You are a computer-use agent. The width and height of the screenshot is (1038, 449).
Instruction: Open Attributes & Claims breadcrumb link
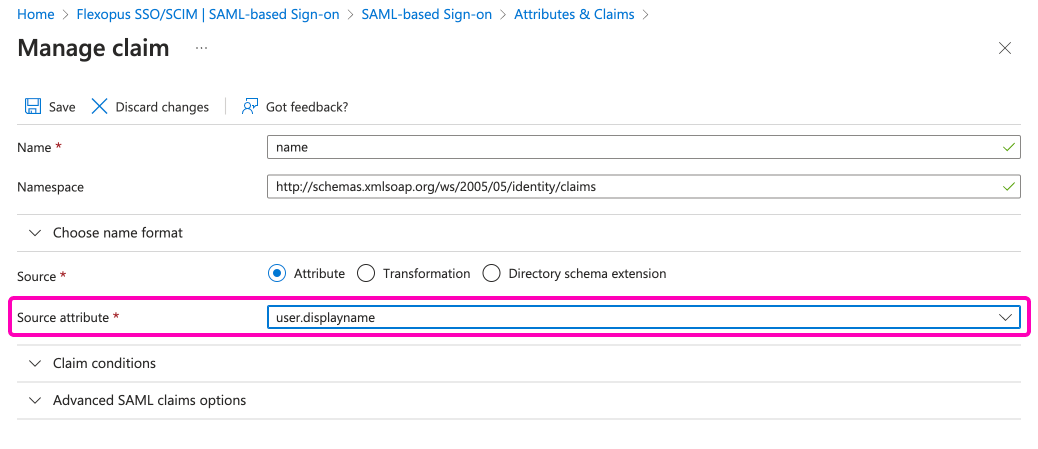[x=574, y=14]
